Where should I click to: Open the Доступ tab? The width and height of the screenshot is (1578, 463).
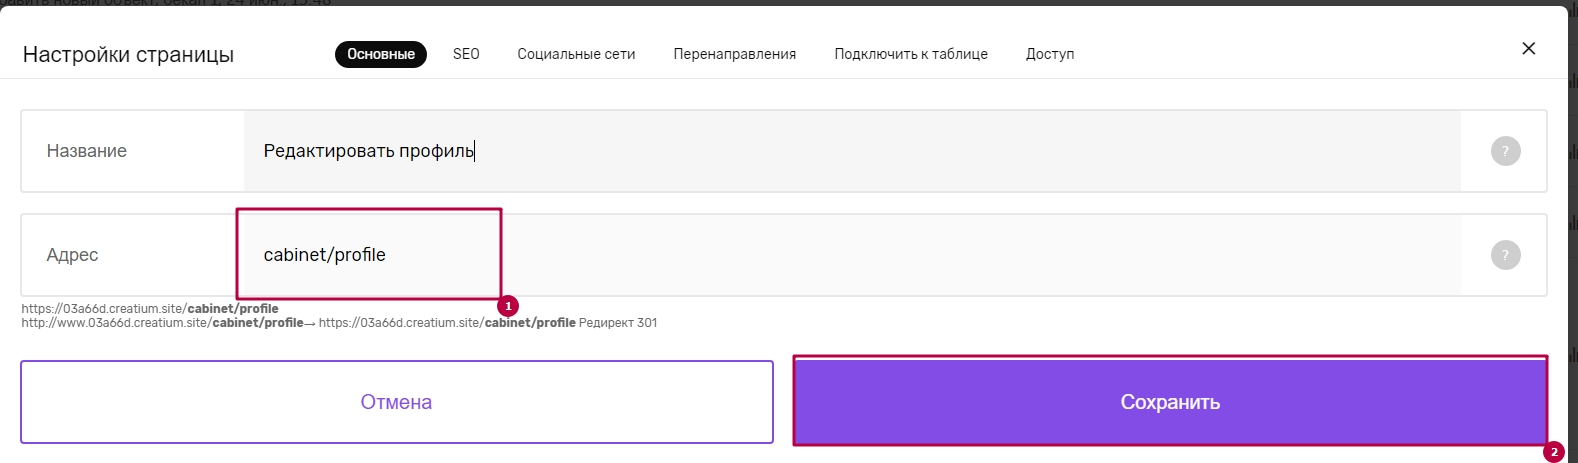1050,54
